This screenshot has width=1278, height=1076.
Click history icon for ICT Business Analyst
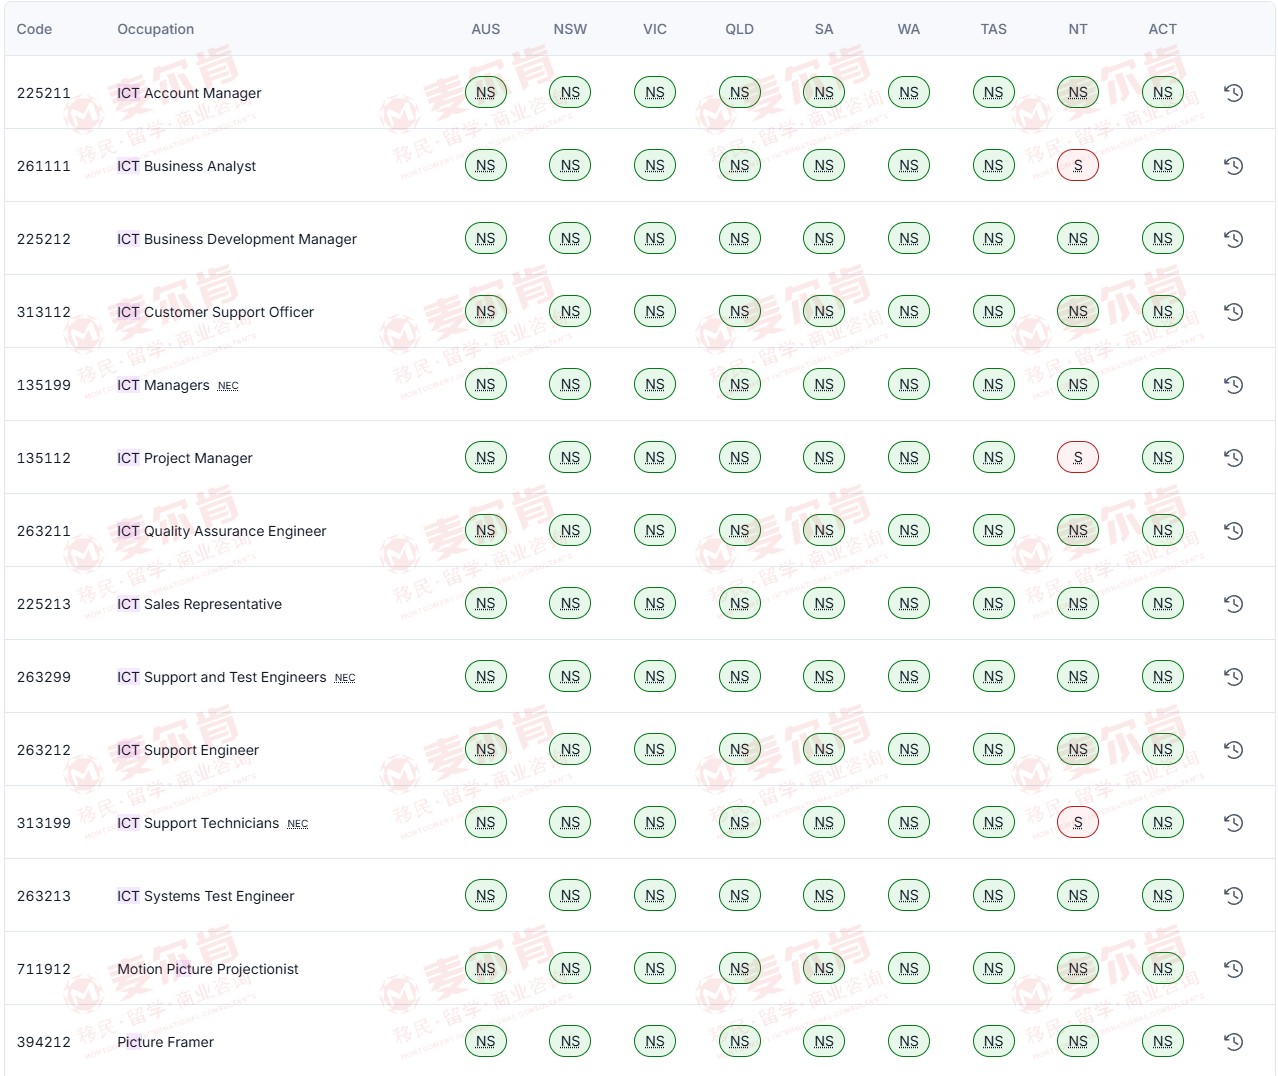1233,166
